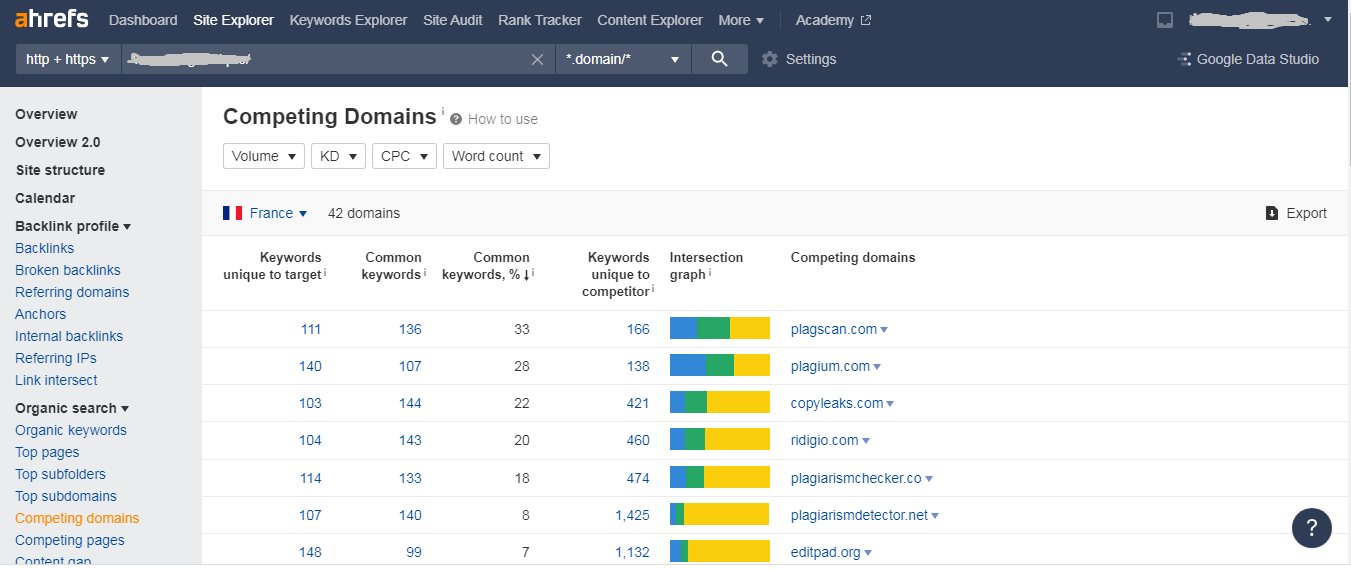Click the How to use help icon
Image resolution: width=1351 pixels, height=569 pixels.
coord(456,119)
